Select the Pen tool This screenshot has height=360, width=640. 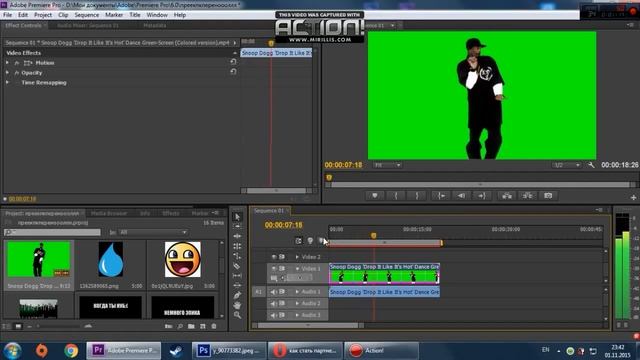pyautogui.click(x=238, y=295)
